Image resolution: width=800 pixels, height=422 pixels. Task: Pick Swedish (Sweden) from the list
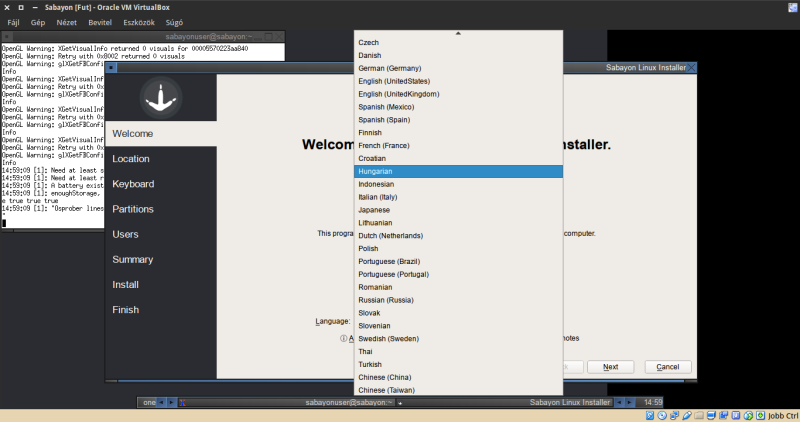coord(458,339)
